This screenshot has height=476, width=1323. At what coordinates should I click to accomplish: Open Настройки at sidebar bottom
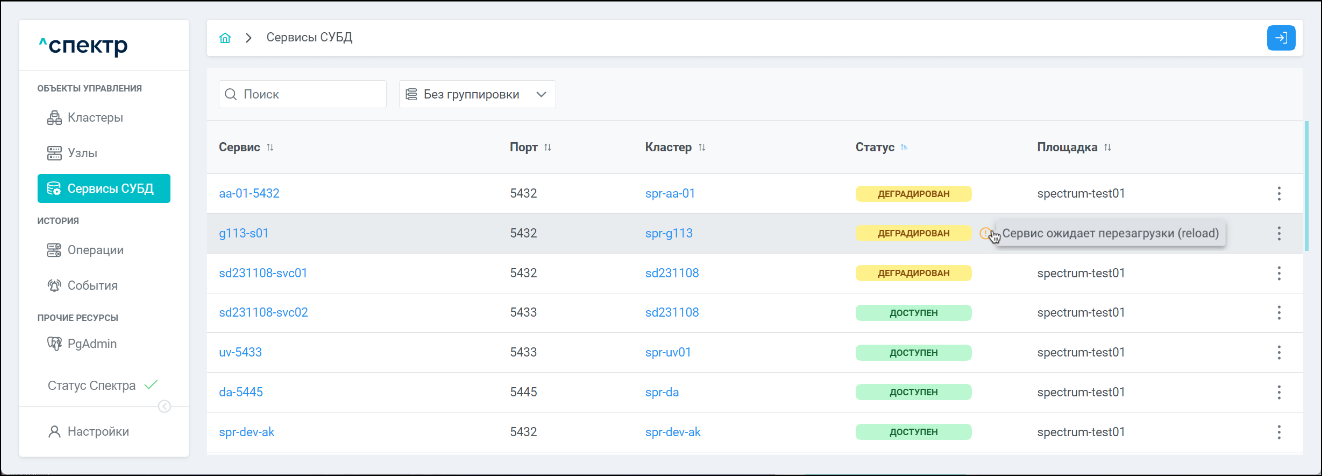[97, 432]
